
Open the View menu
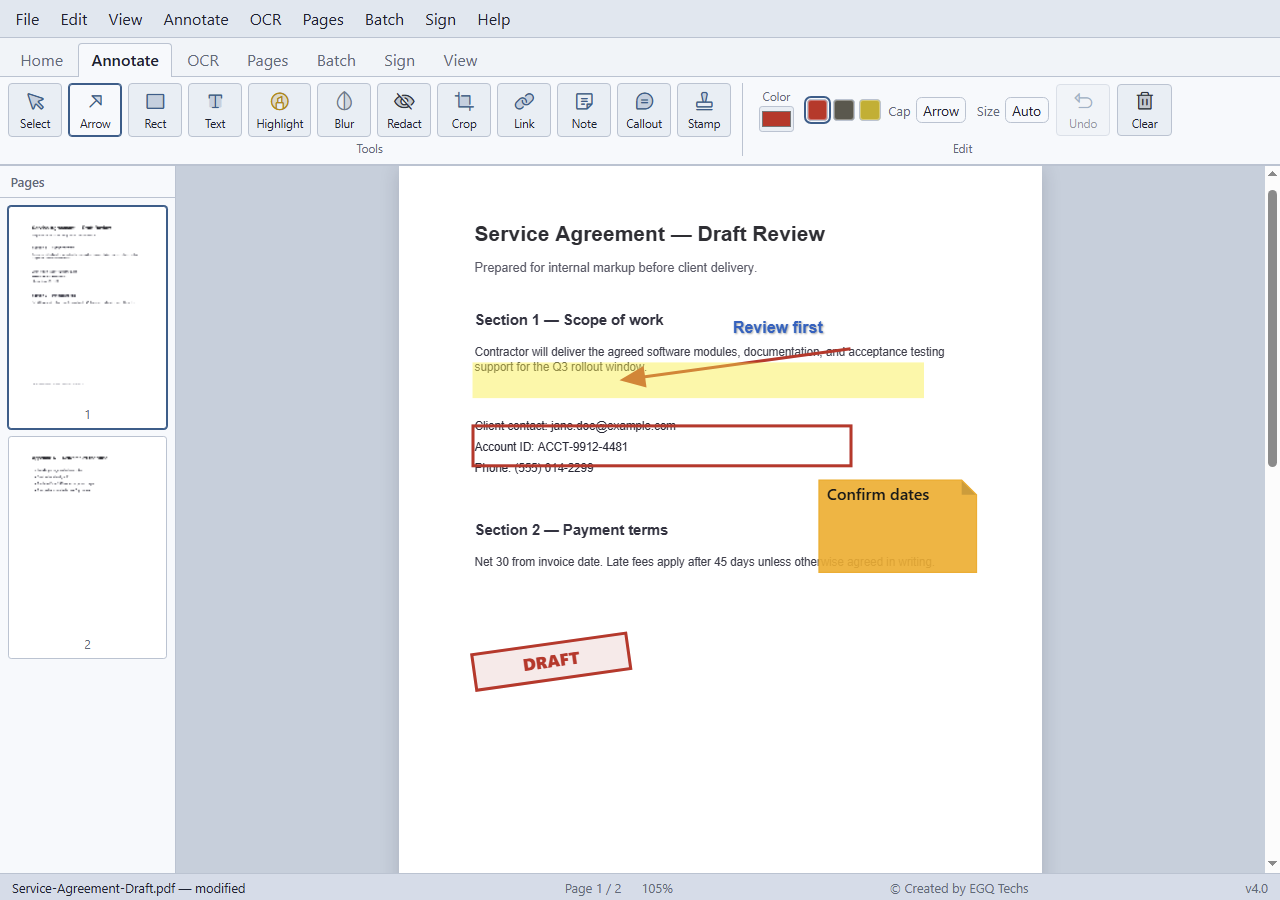click(126, 19)
